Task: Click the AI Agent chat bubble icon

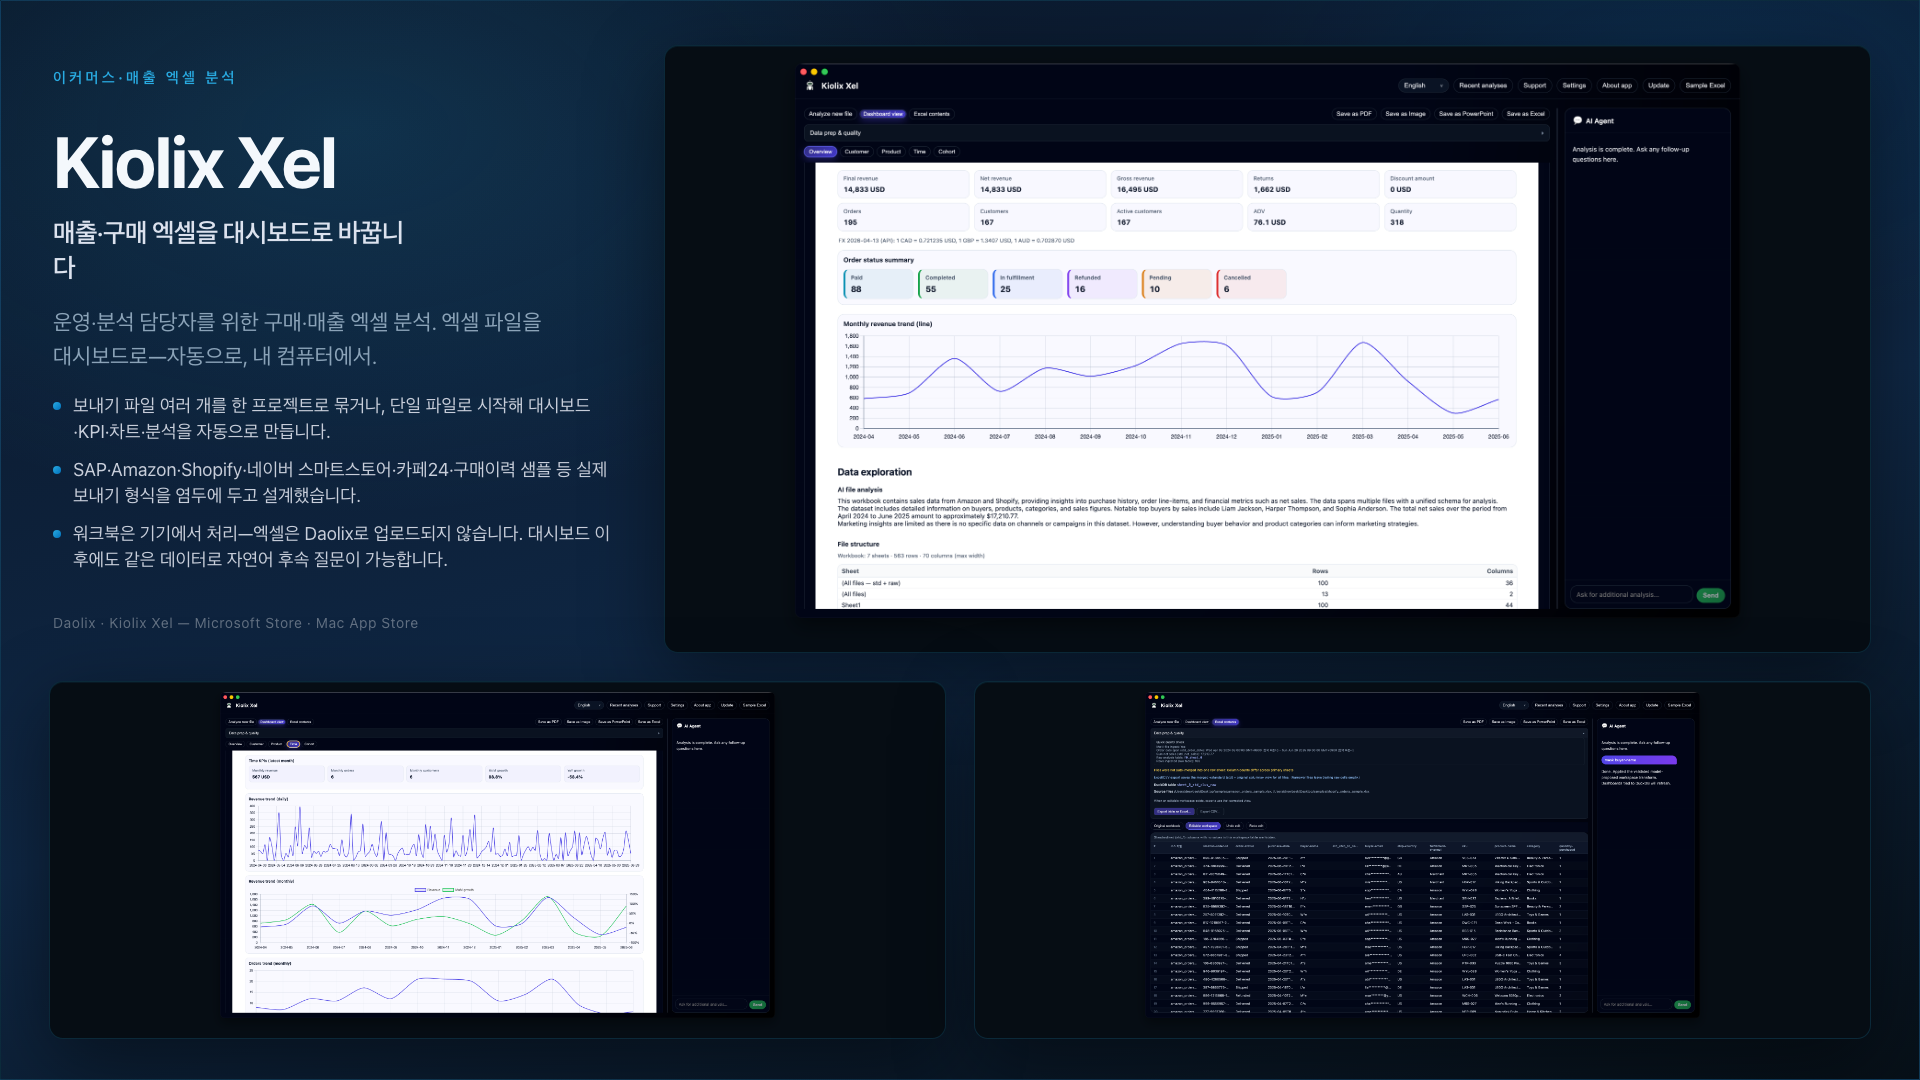Action: (1578, 121)
